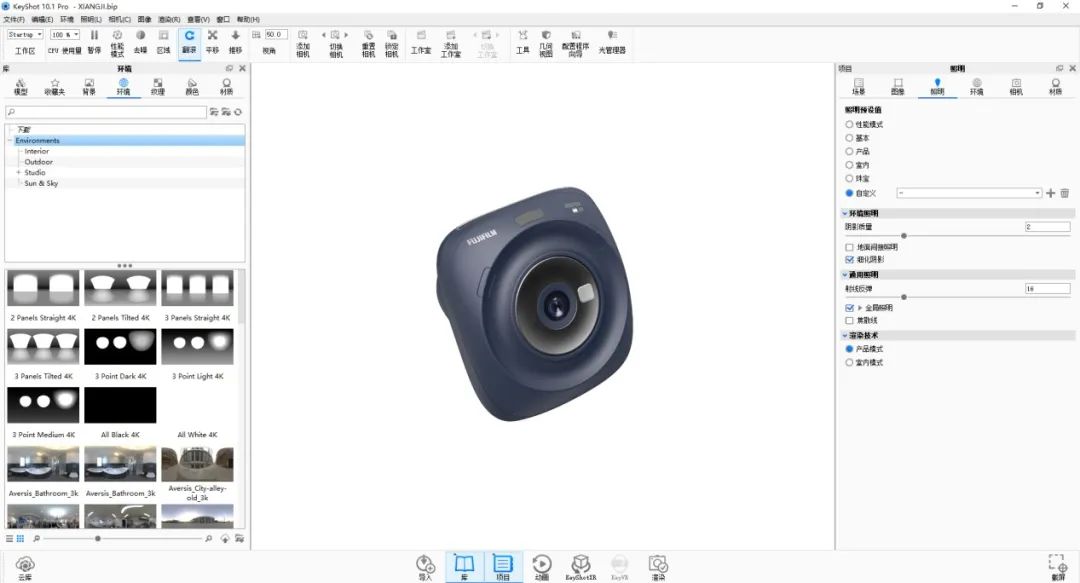Open the custom lighting preset combo box
The width and height of the screenshot is (1080, 583).
pyautogui.click(x=968, y=193)
